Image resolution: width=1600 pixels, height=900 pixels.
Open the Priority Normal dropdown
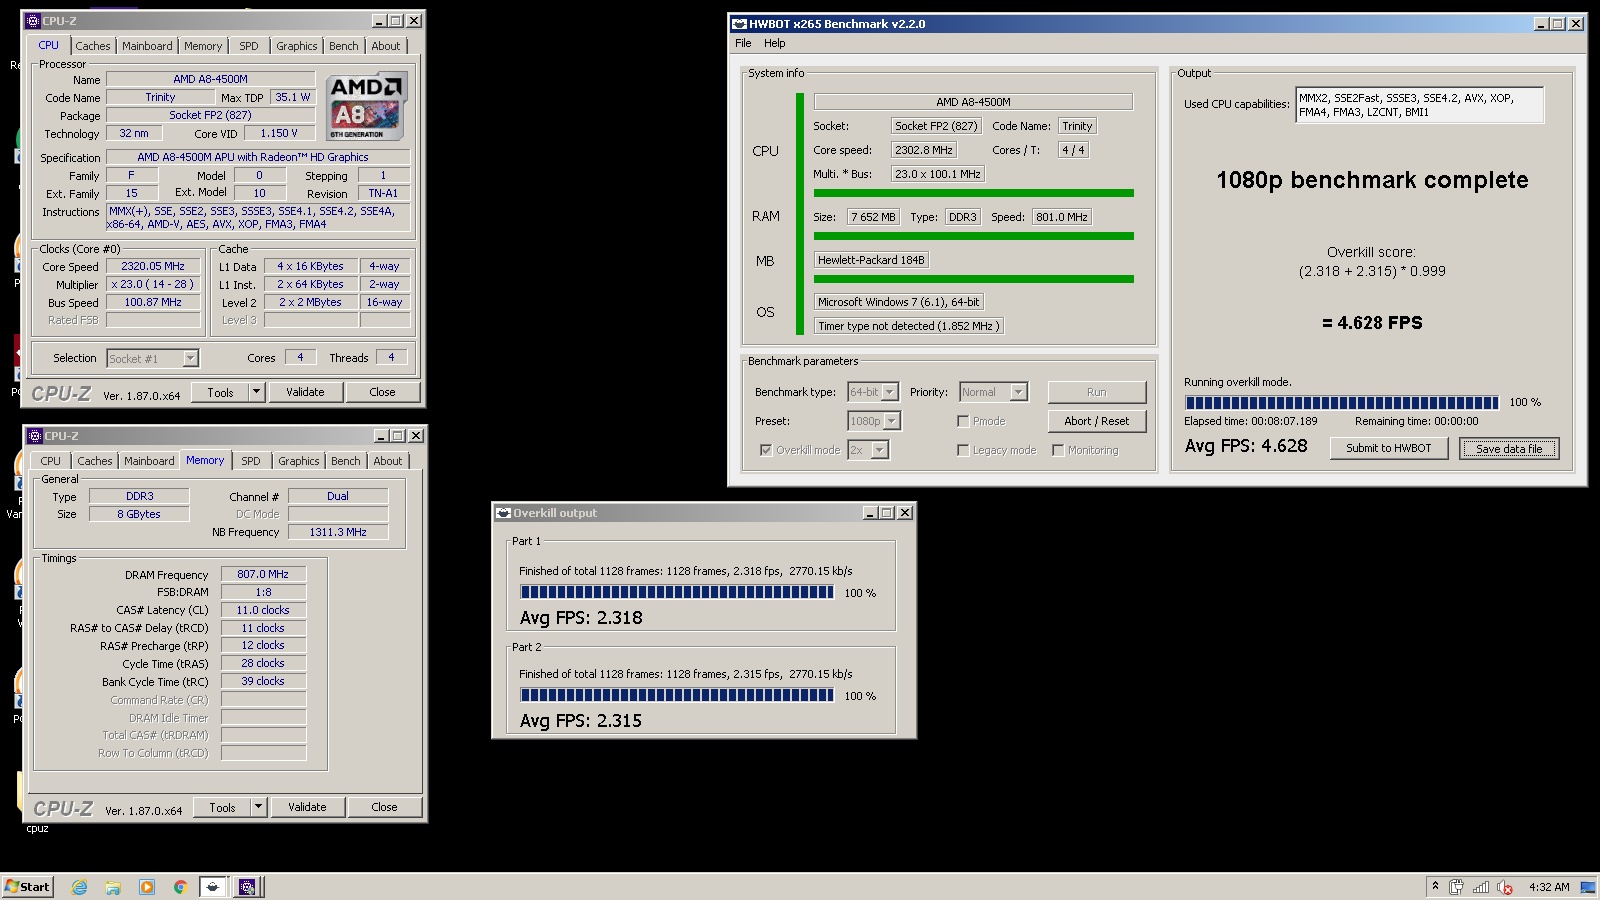(993, 392)
